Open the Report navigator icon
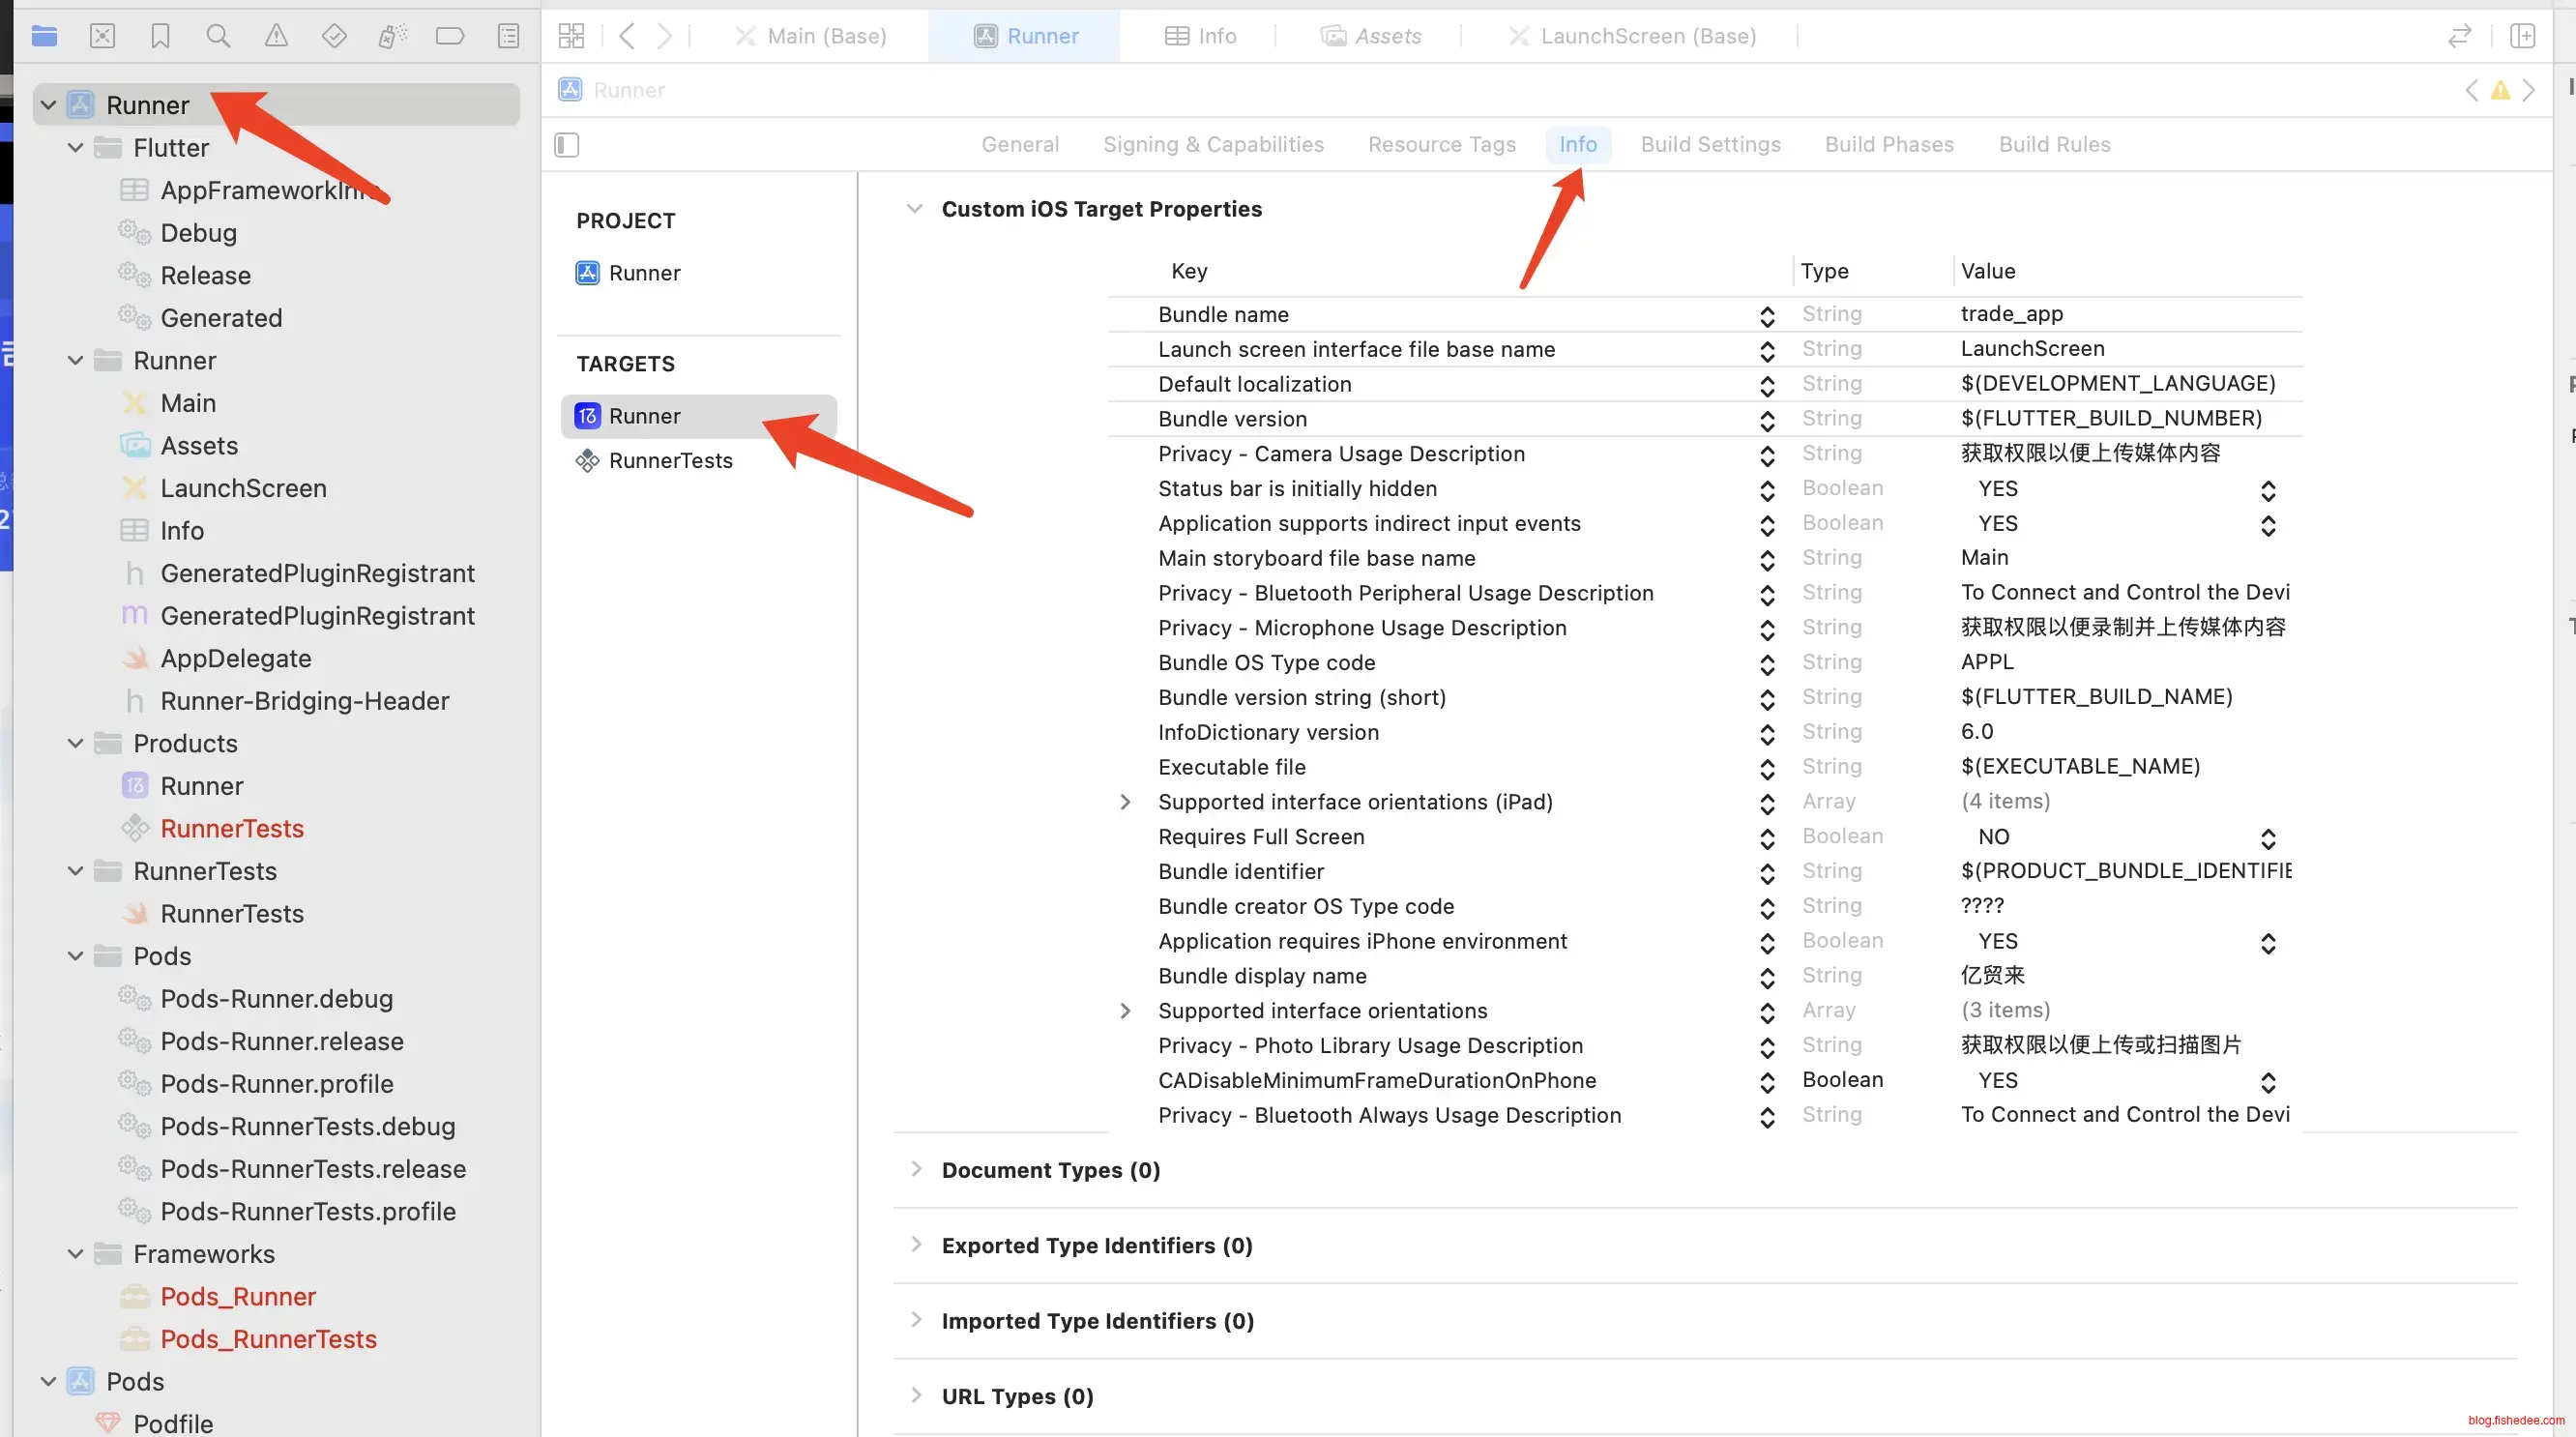 pos(508,36)
